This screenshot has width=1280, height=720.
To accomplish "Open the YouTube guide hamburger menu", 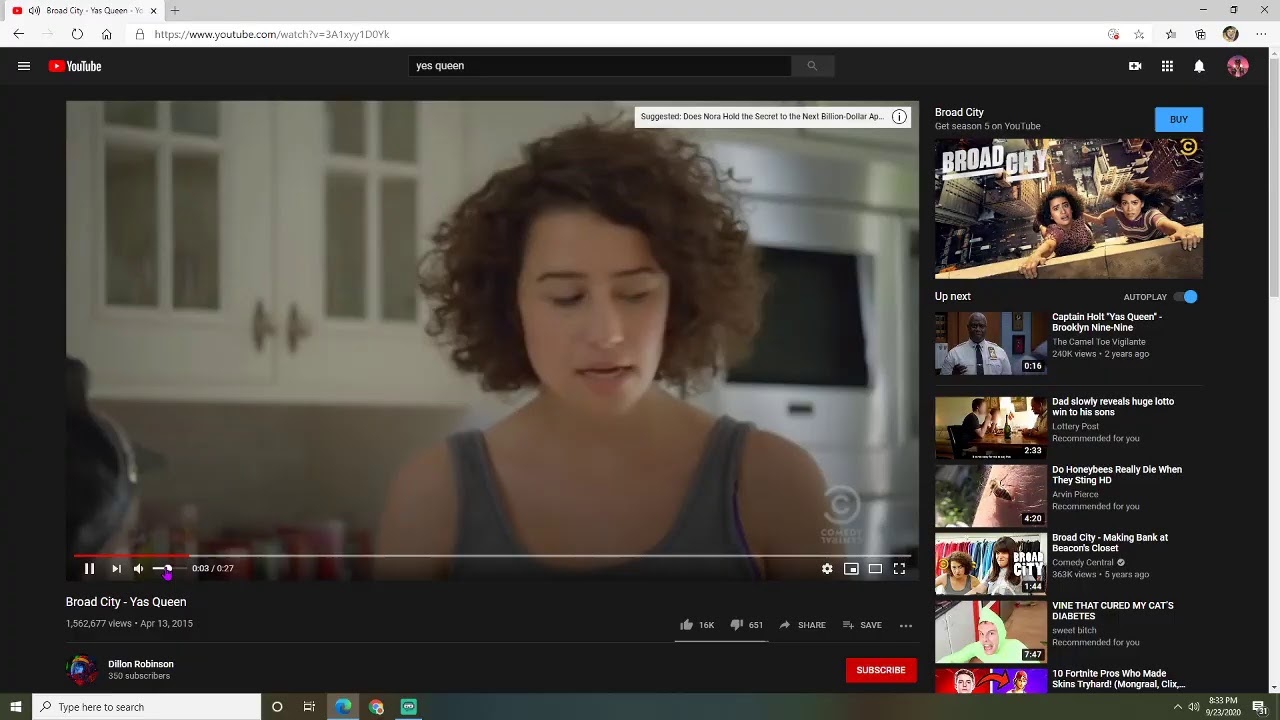I will 24,66.
